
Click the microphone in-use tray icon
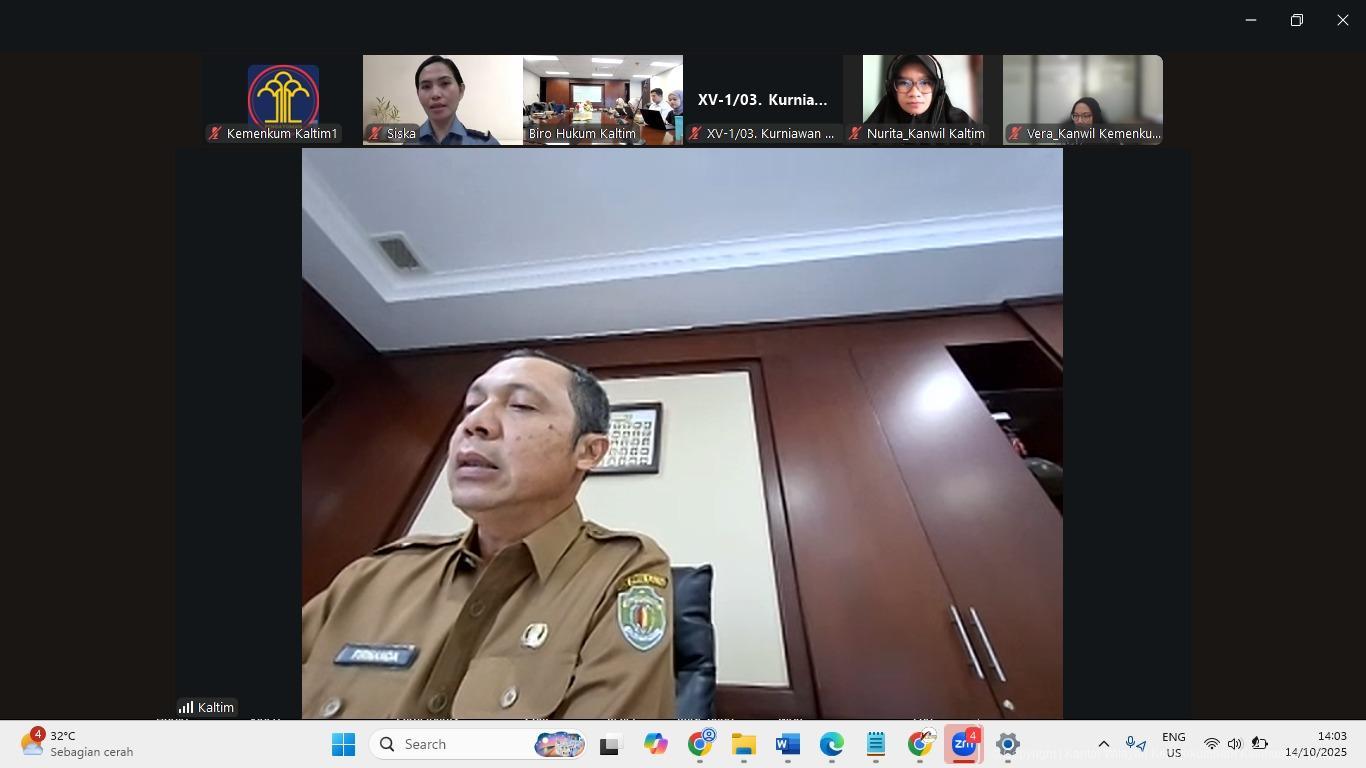[1135, 744]
